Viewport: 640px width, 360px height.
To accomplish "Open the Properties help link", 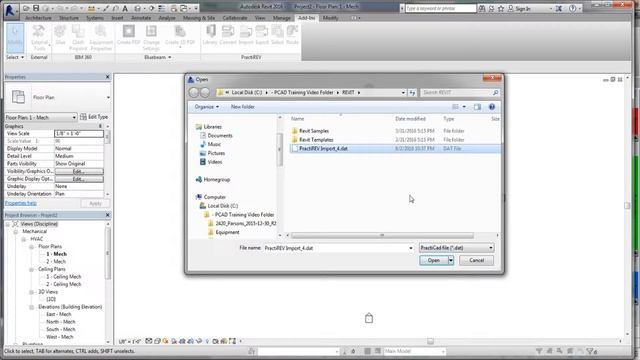I will click(21, 203).
